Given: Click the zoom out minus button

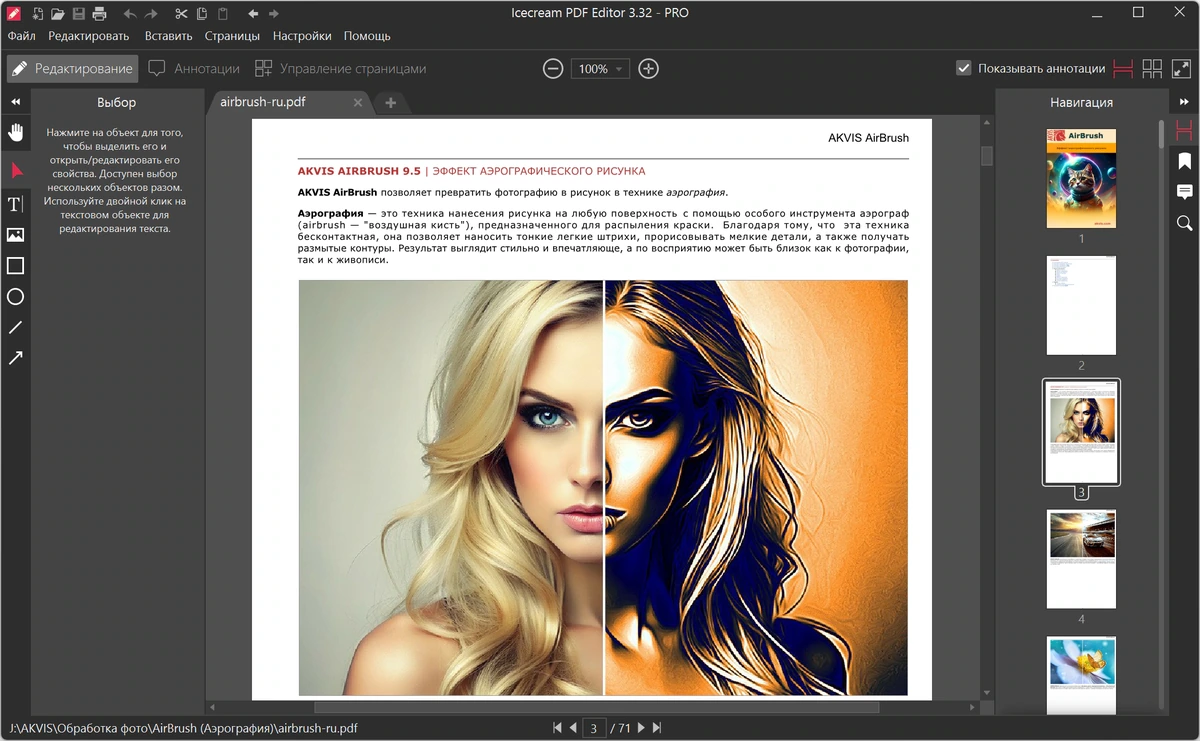Looking at the screenshot, I should 553,69.
